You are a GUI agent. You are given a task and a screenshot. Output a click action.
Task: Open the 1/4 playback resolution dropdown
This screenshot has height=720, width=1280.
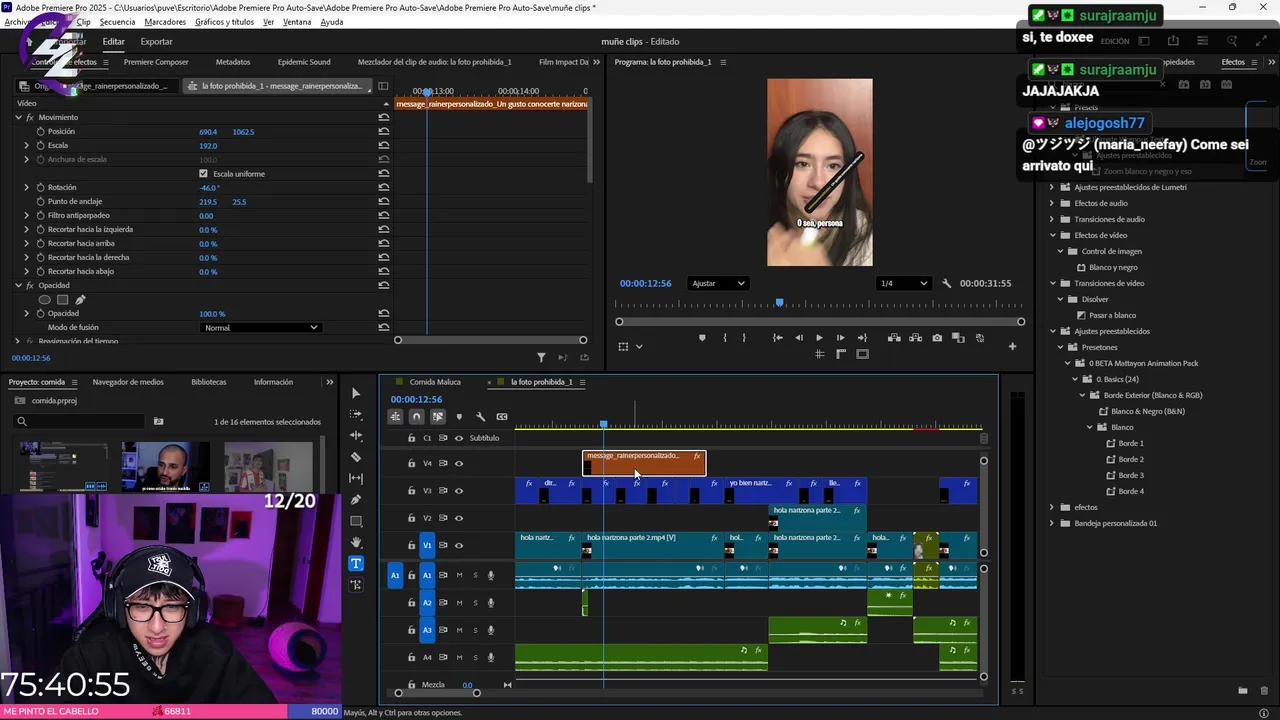[x=903, y=283]
